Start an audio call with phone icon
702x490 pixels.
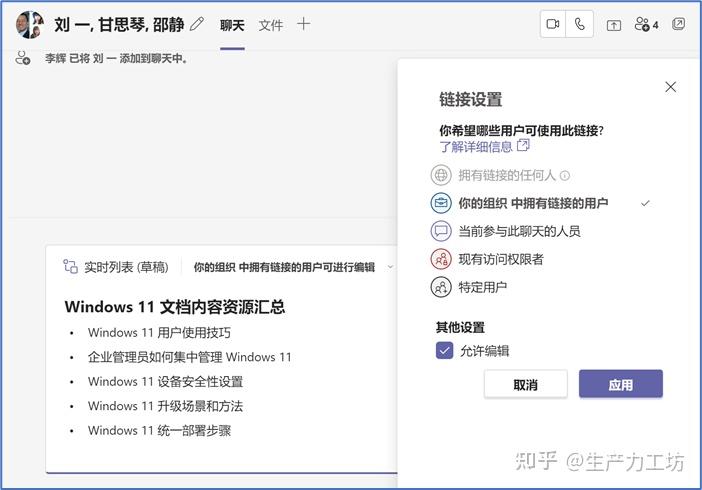point(579,24)
